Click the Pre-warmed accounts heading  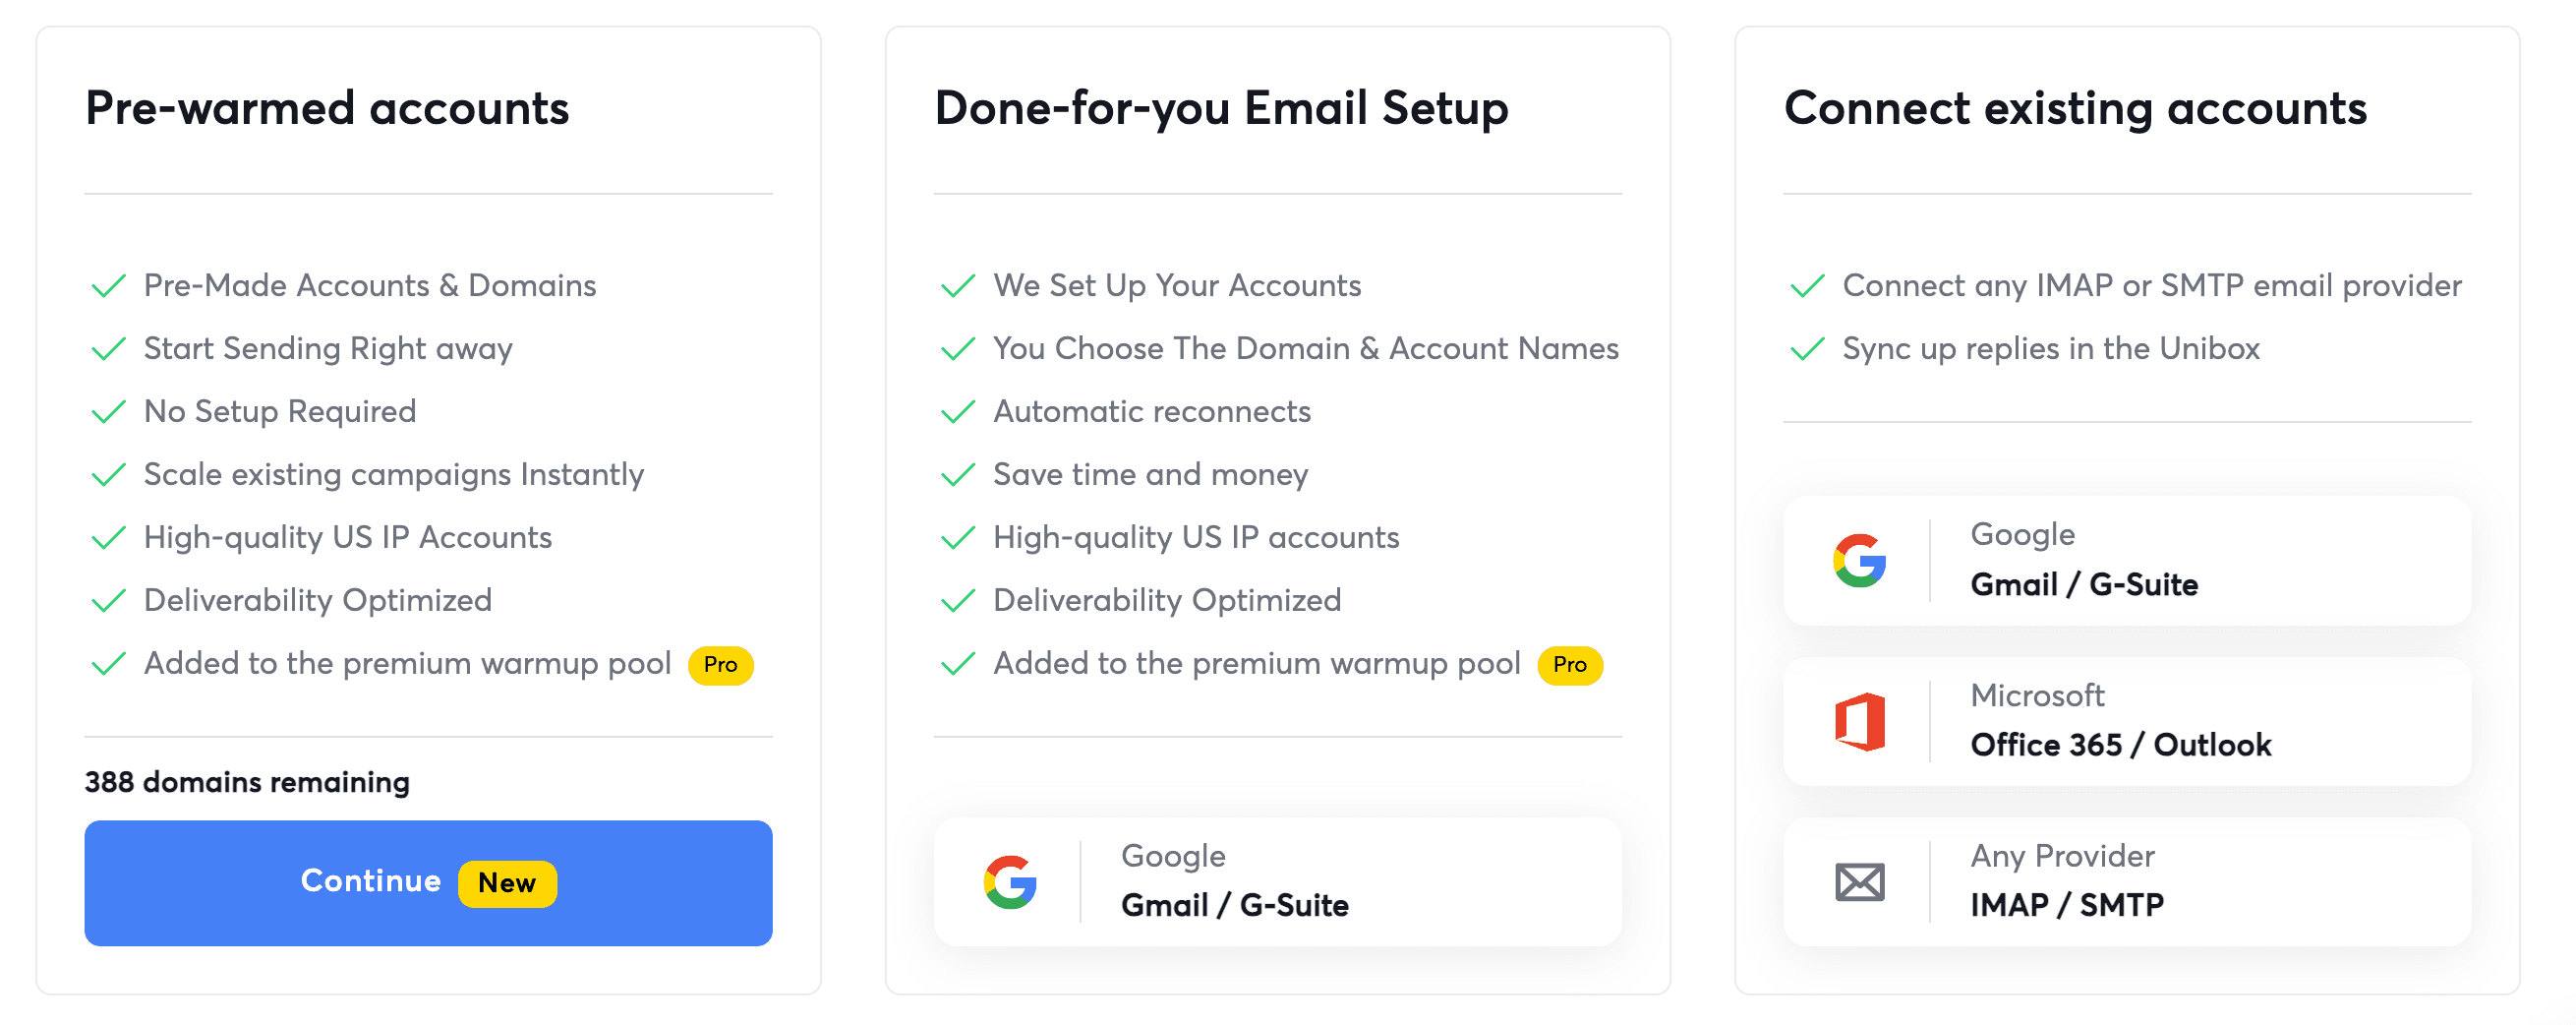pos(327,108)
